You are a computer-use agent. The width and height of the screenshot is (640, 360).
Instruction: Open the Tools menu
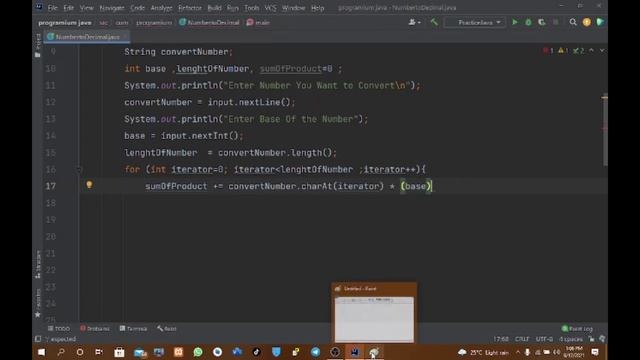[251, 8]
